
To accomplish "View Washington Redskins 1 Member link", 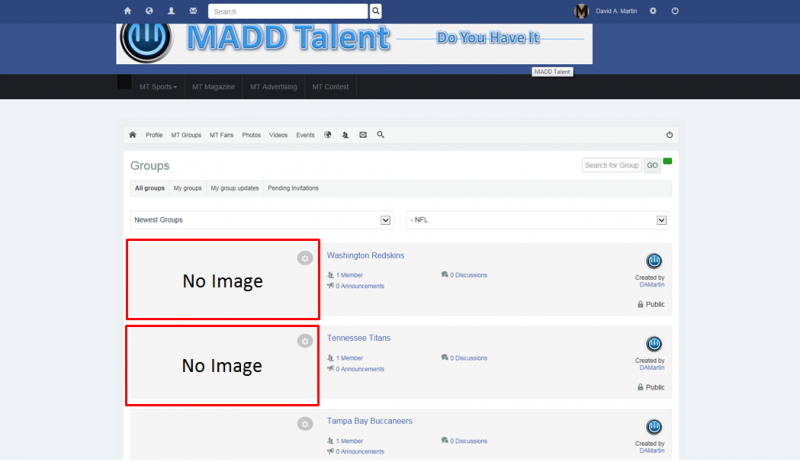I will point(349,275).
